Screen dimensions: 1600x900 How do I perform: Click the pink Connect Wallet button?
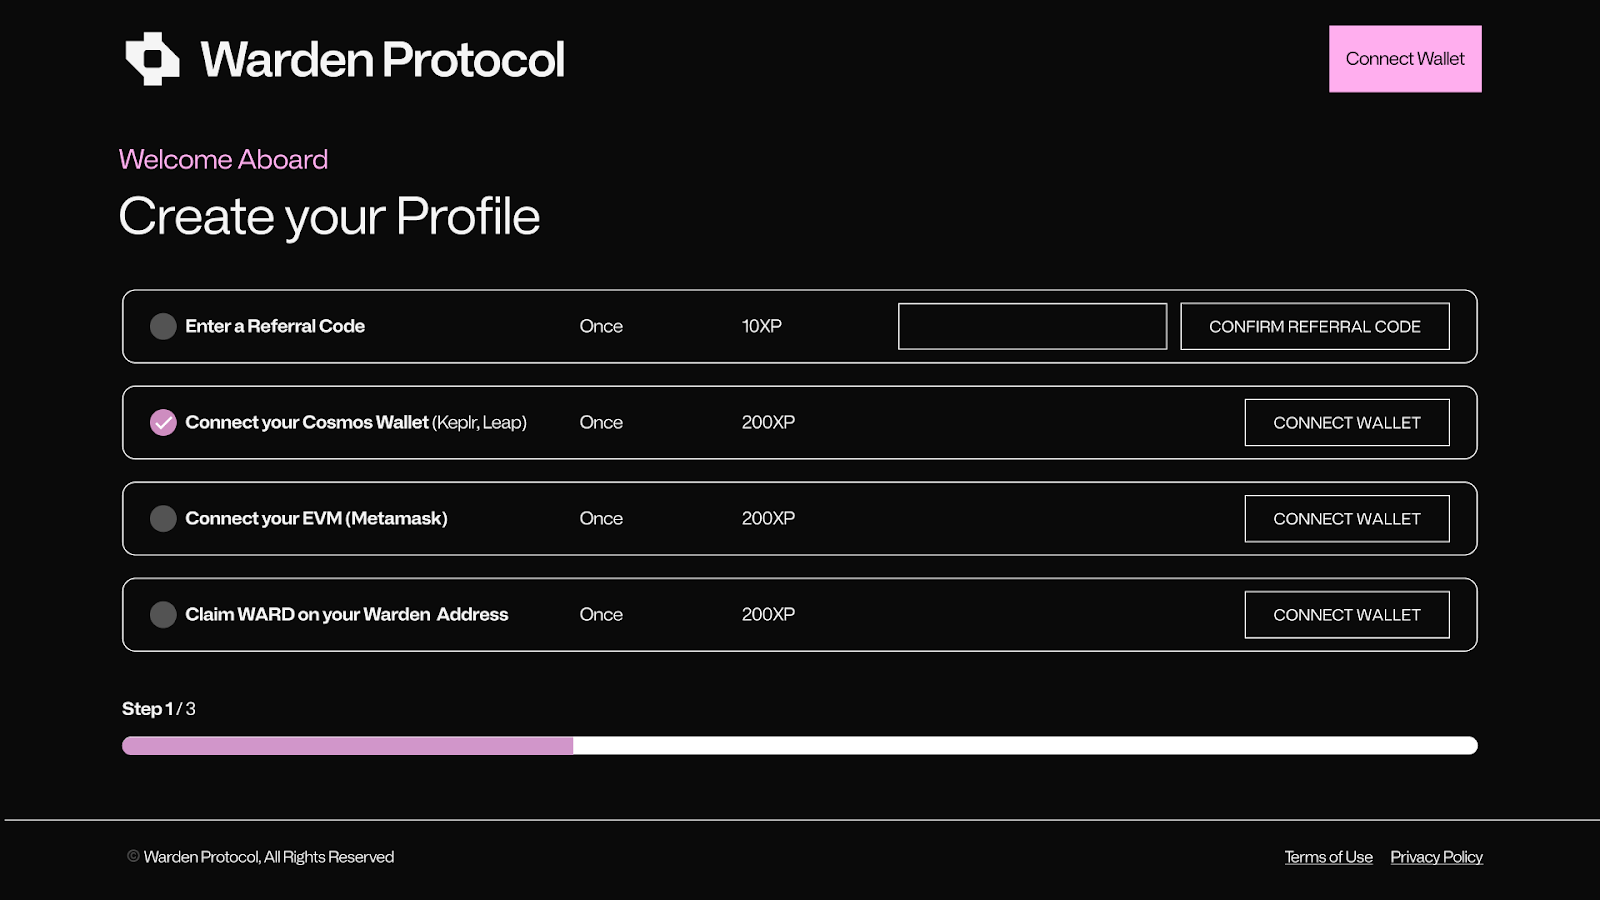tap(1404, 59)
